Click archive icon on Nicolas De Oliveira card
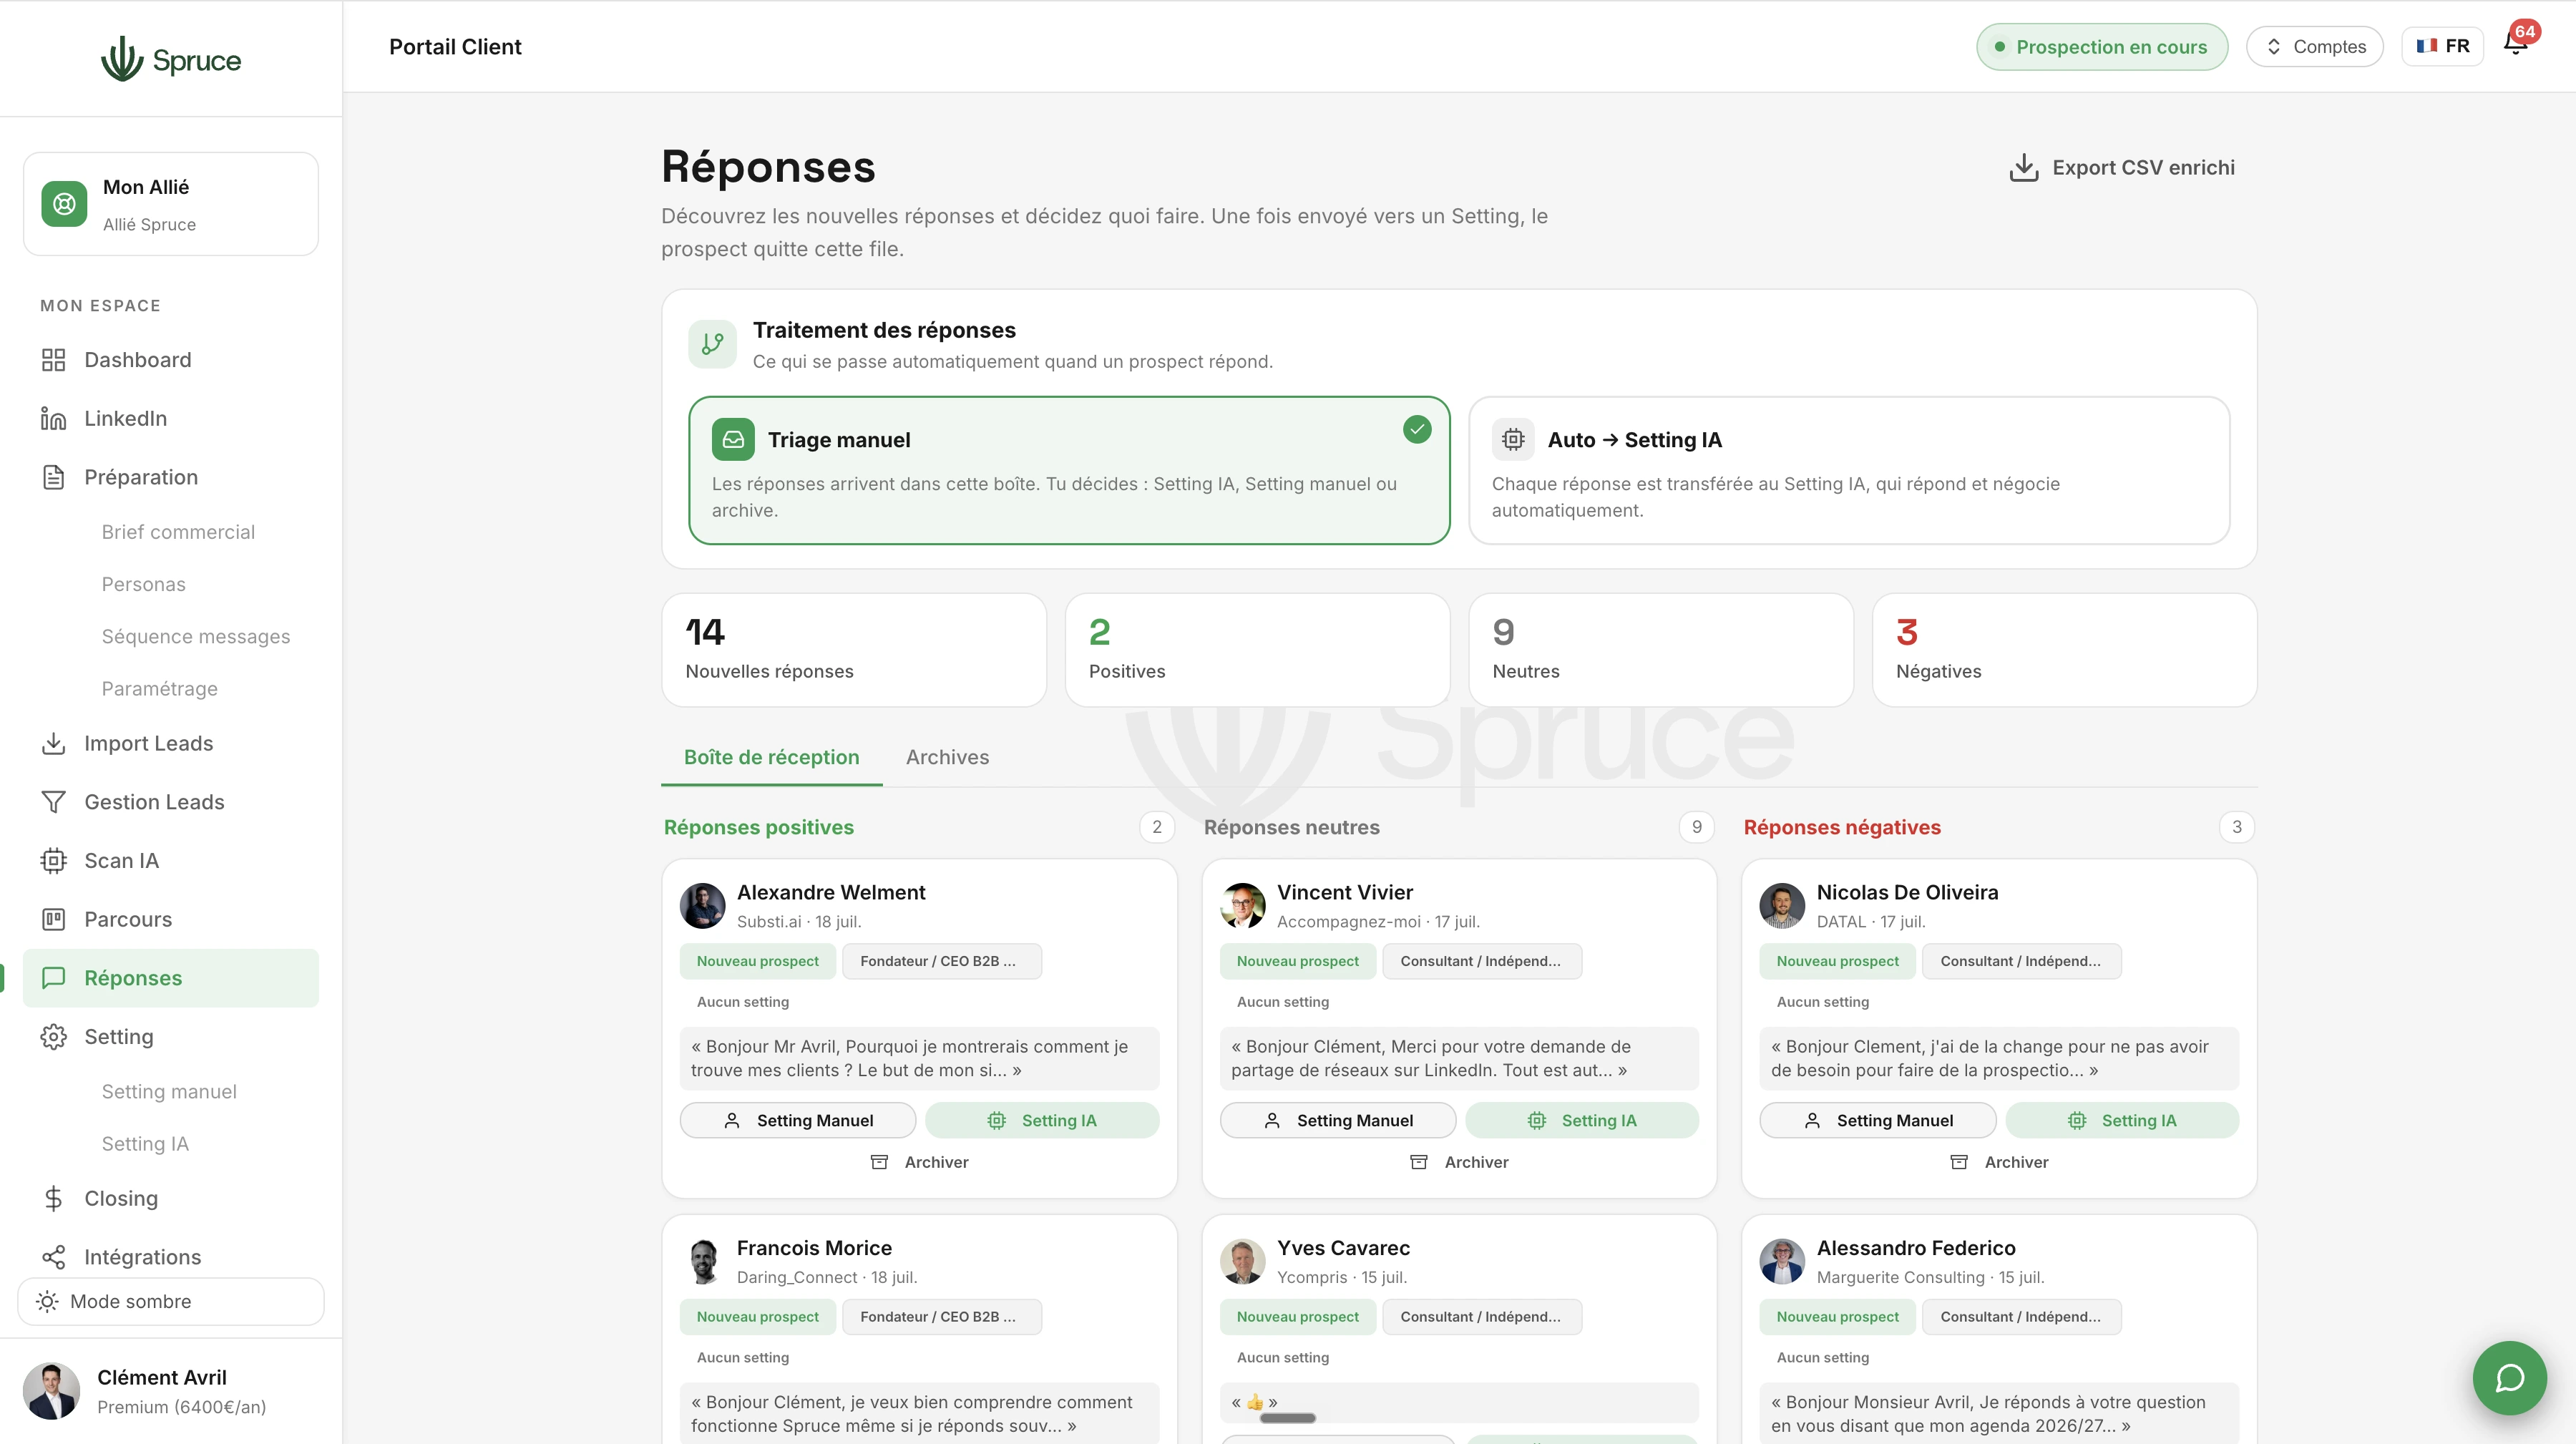2576x1444 pixels. 1959,1162
